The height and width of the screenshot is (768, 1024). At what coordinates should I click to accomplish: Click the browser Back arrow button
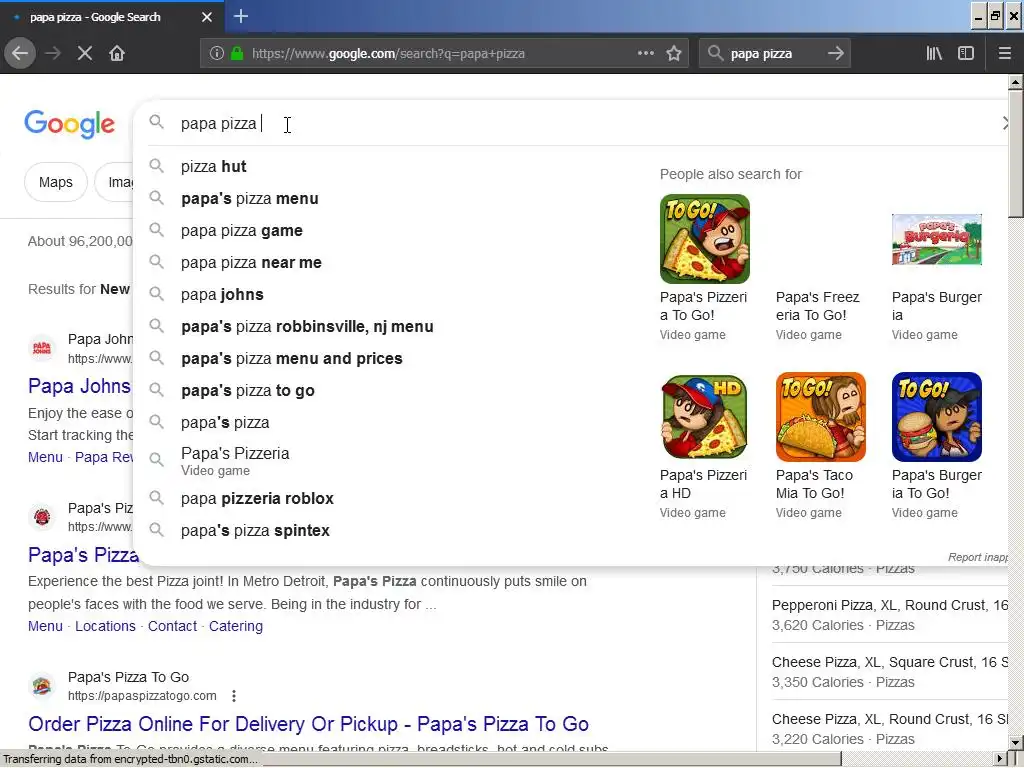tap(20, 54)
